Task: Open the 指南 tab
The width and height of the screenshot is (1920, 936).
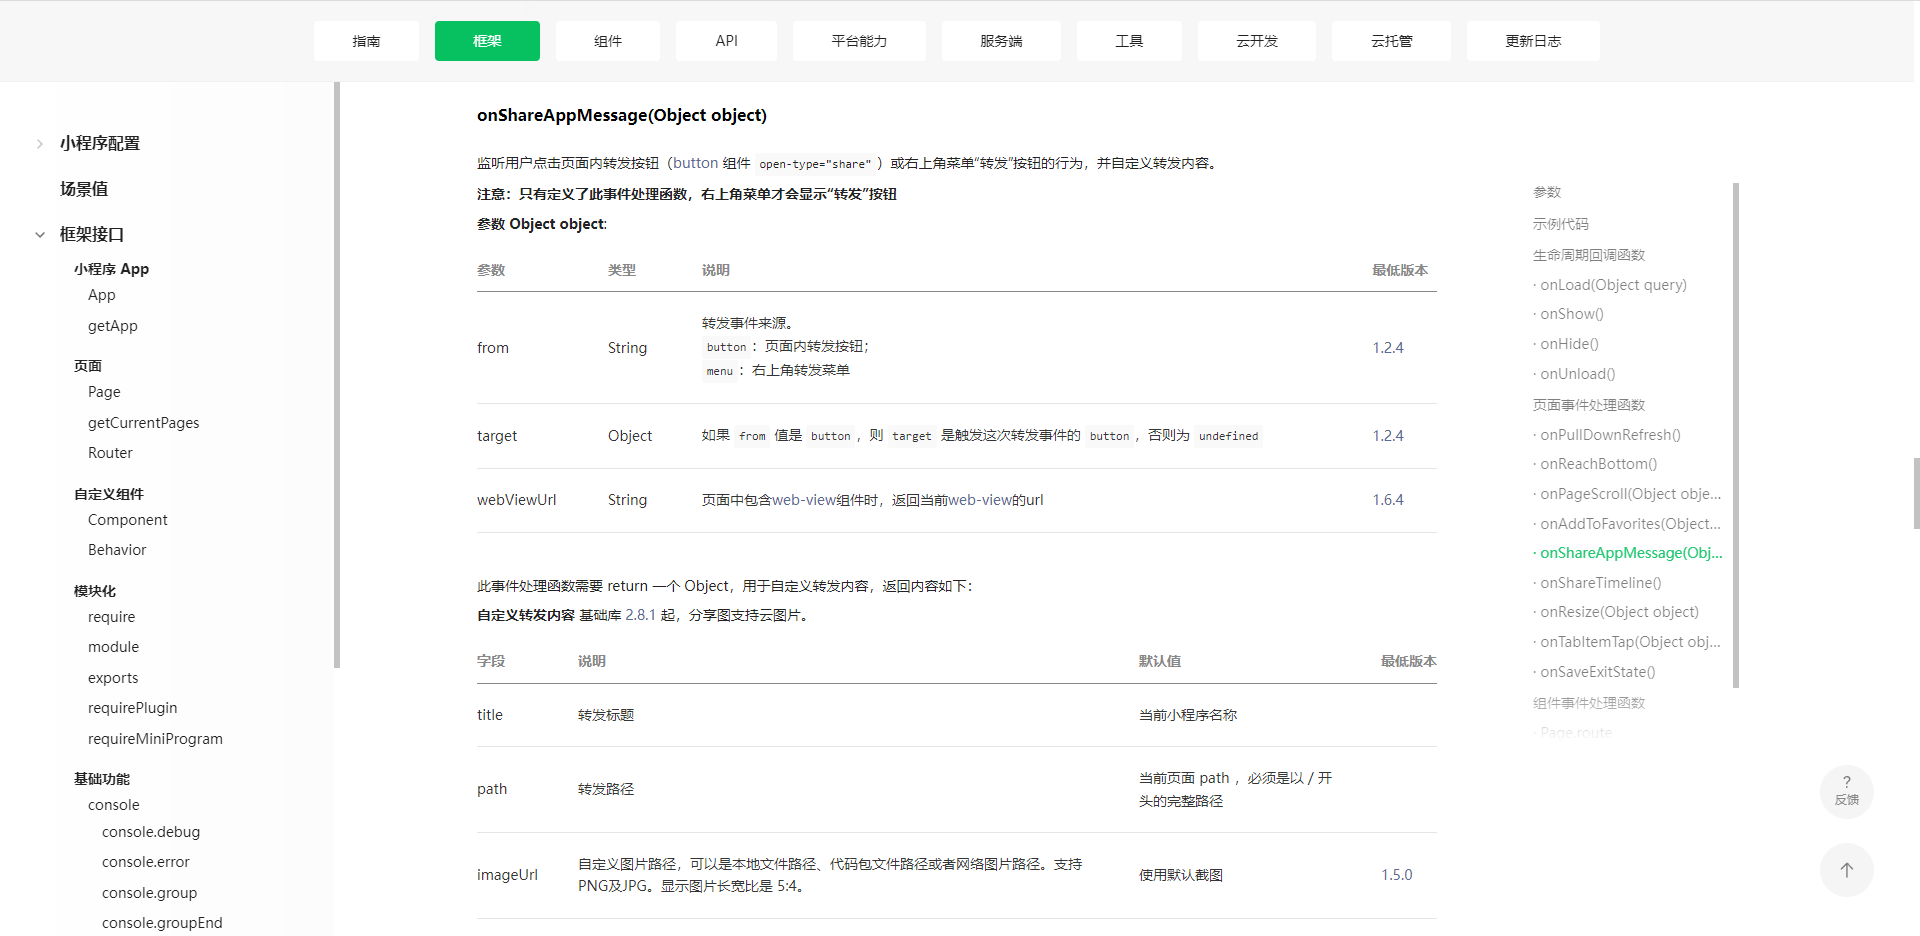Action: (366, 41)
